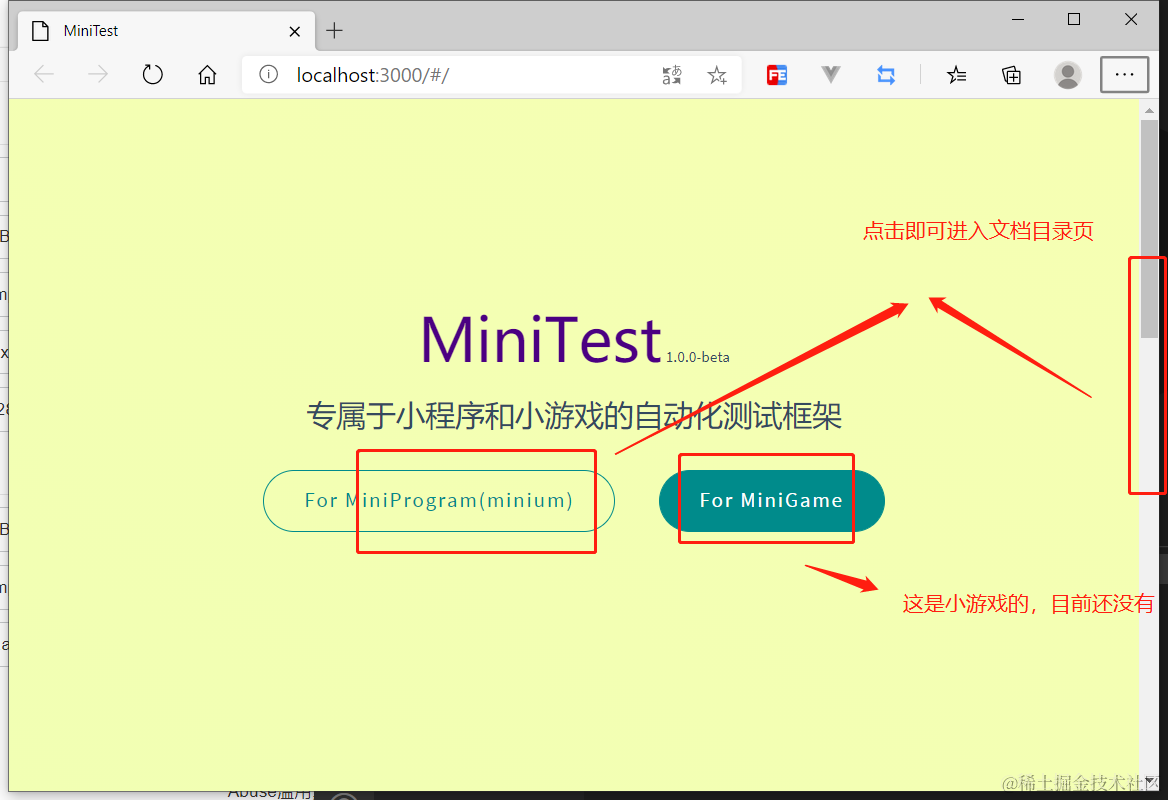Click the back navigation arrow
Viewport: 1168px width, 800px height.
[x=44, y=74]
